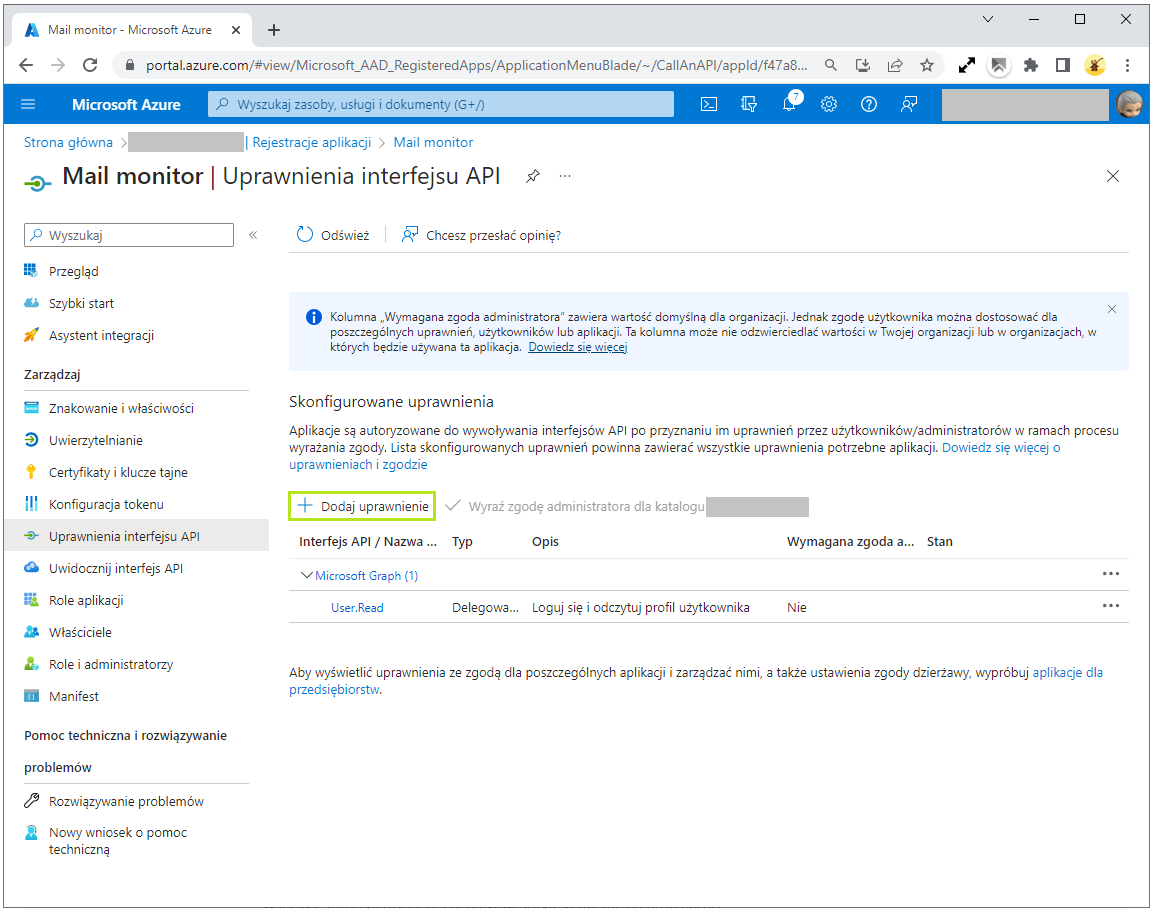Pin the Mail monitor blade
Viewport: 1155px width, 914px height.
(x=533, y=176)
